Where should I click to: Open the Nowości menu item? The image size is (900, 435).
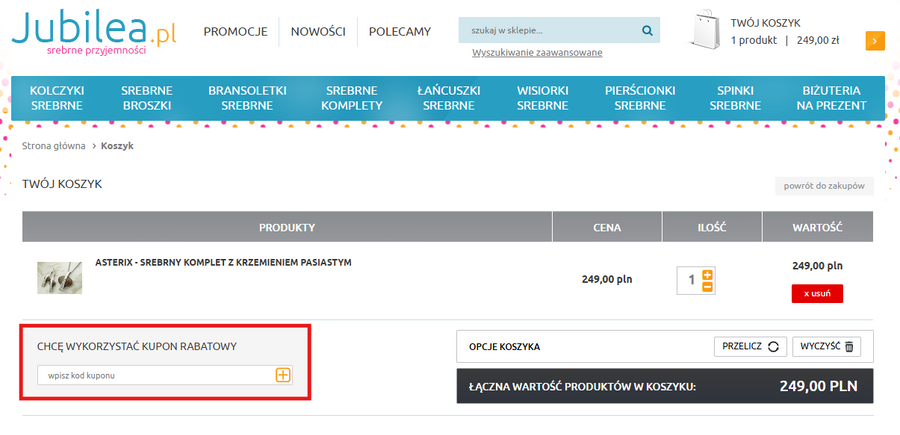coord(318,32)
